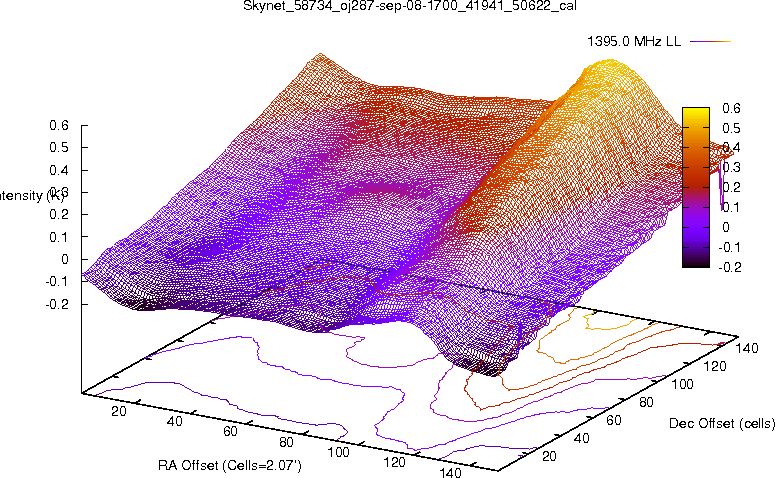This screenshot has height=478, width=775.
Task: Select the legend entry '1395.0 MHz LL'
Action: tap(634, 42)
